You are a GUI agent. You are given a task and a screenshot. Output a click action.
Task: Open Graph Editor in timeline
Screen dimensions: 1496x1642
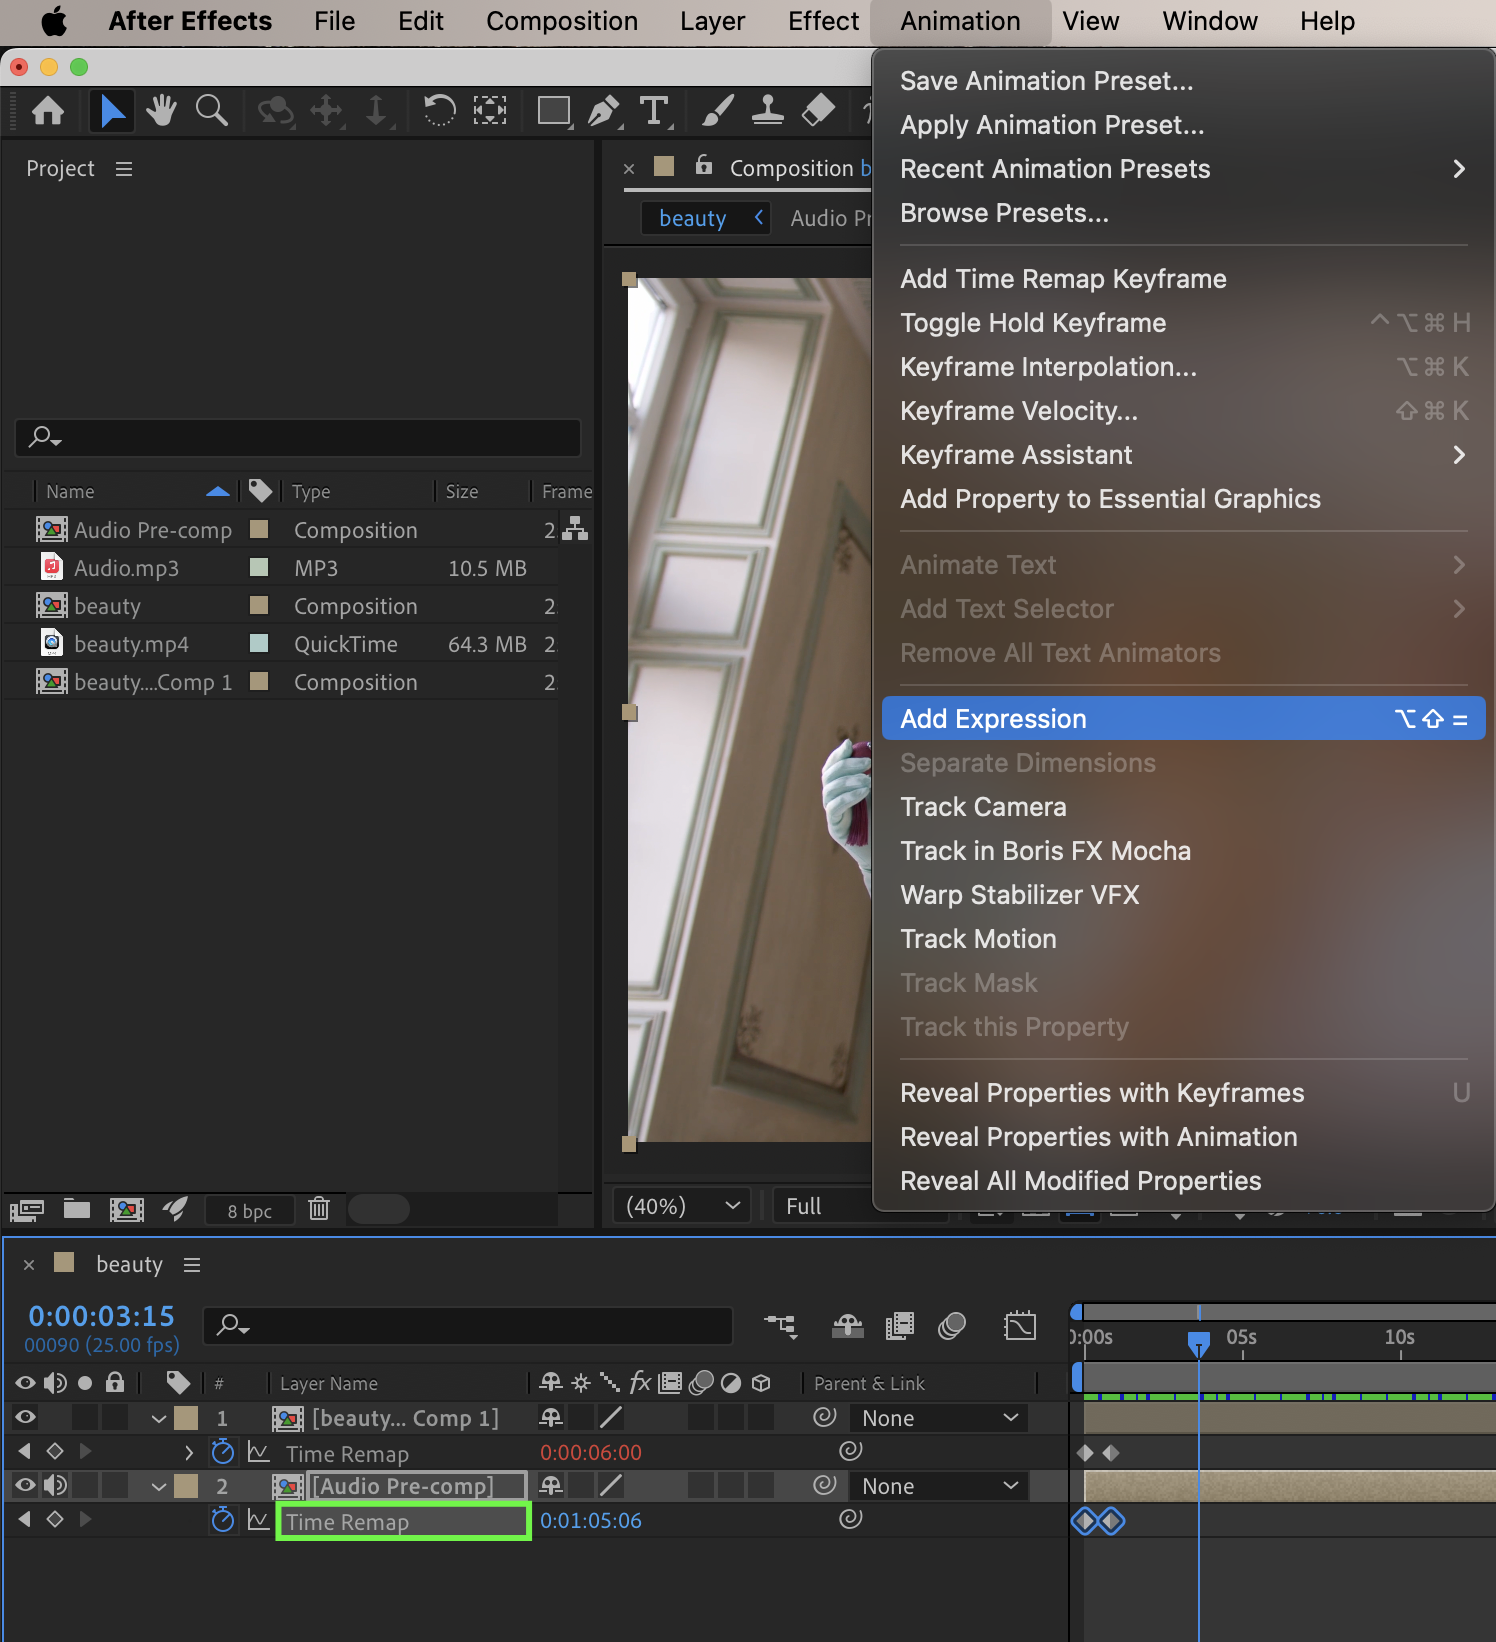[1020, 1326]
